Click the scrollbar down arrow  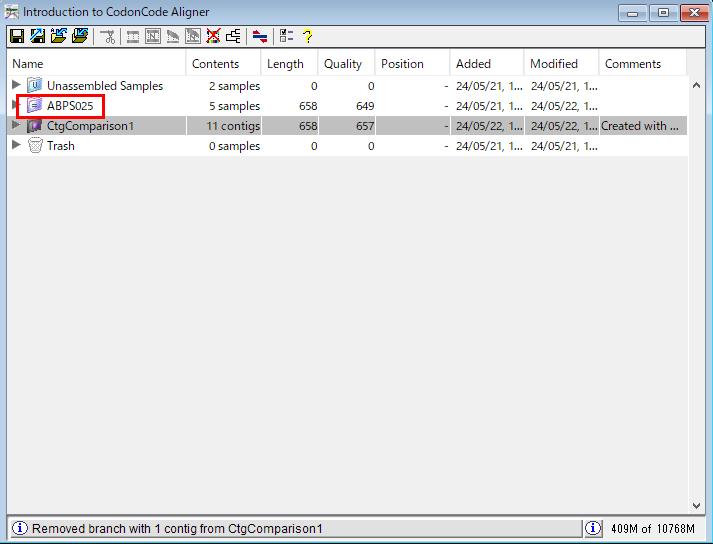(x=696, y=506)
